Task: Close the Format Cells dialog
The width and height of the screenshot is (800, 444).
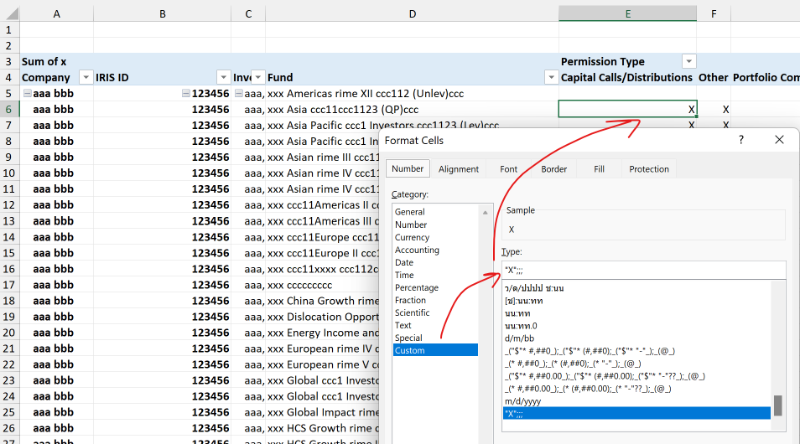Action: [779, 141]
